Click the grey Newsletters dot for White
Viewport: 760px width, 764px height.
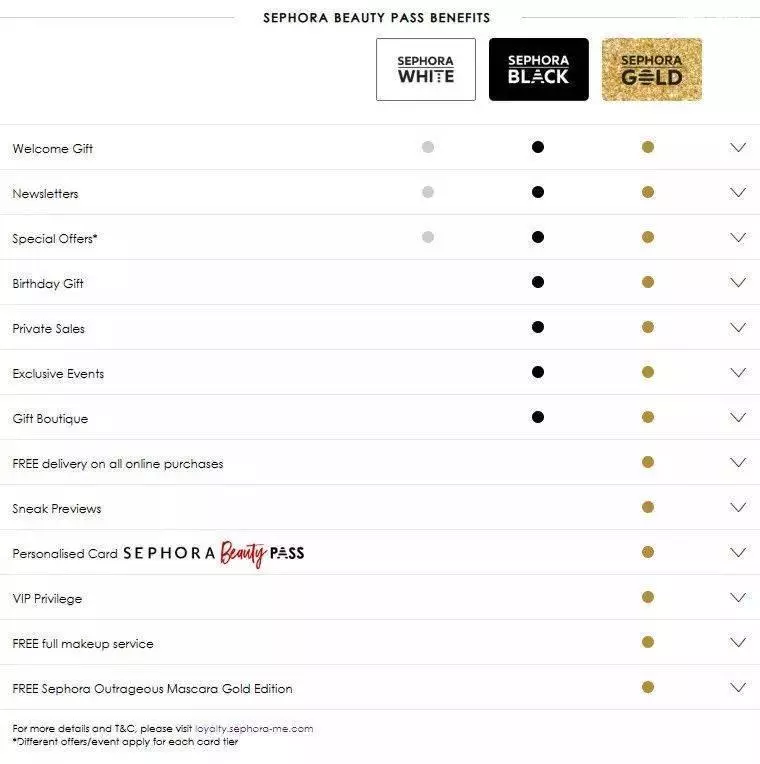[428, 192]
